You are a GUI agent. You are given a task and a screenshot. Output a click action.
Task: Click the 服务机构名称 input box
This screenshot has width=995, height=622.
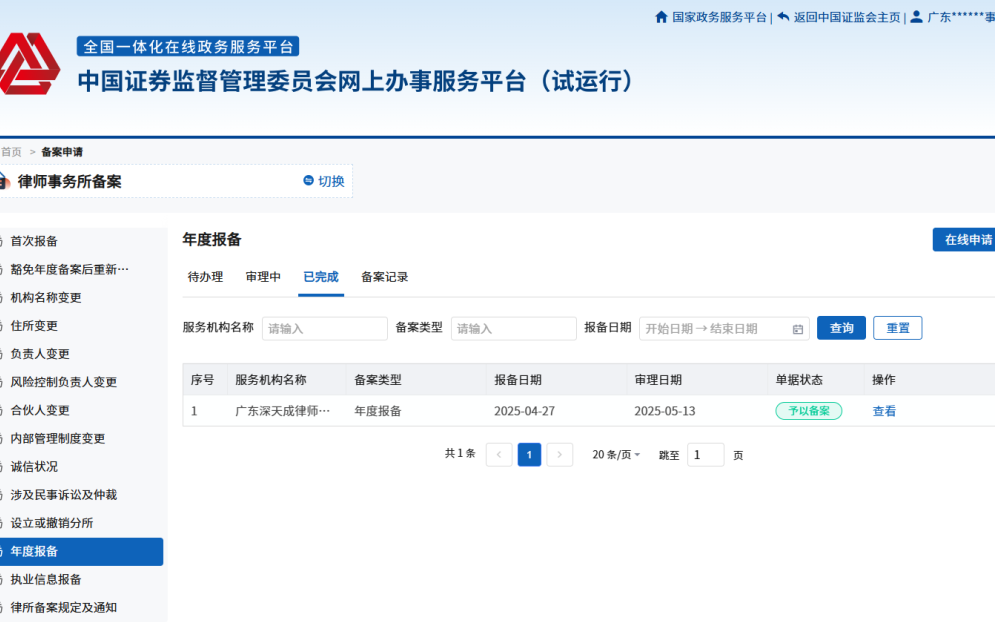[x=324, y=328]
